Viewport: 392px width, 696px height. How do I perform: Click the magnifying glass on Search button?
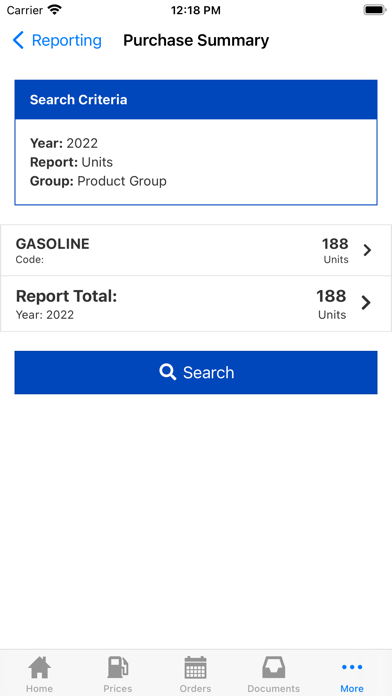[168, 372]
